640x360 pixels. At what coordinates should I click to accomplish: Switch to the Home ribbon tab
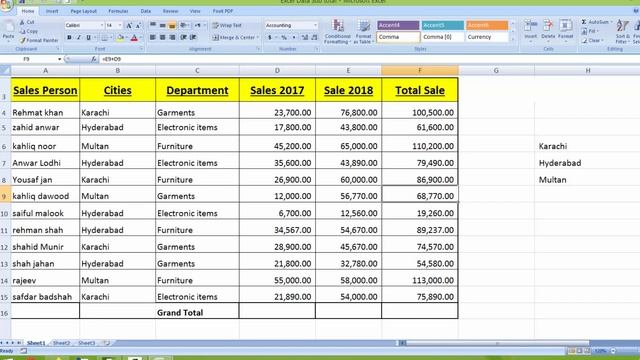pos(28,11)
